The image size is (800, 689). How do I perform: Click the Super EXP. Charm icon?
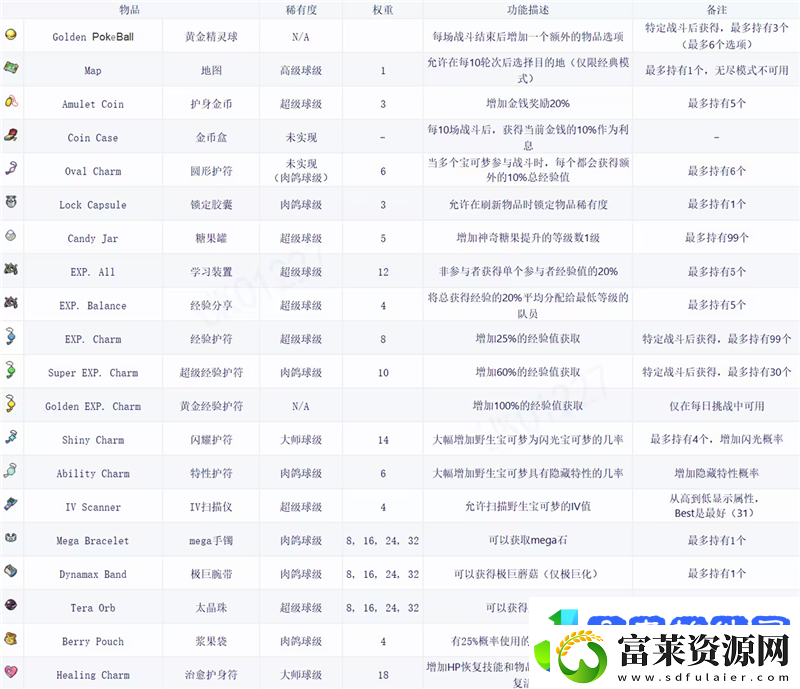coord(11,370)
